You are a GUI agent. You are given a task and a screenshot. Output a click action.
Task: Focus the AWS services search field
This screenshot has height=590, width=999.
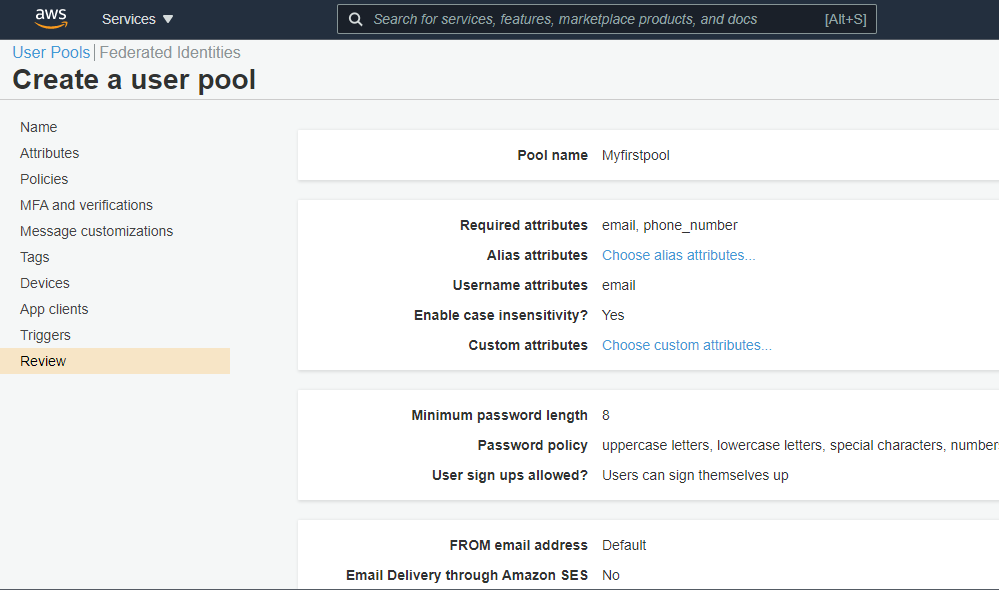pos(590,19)
